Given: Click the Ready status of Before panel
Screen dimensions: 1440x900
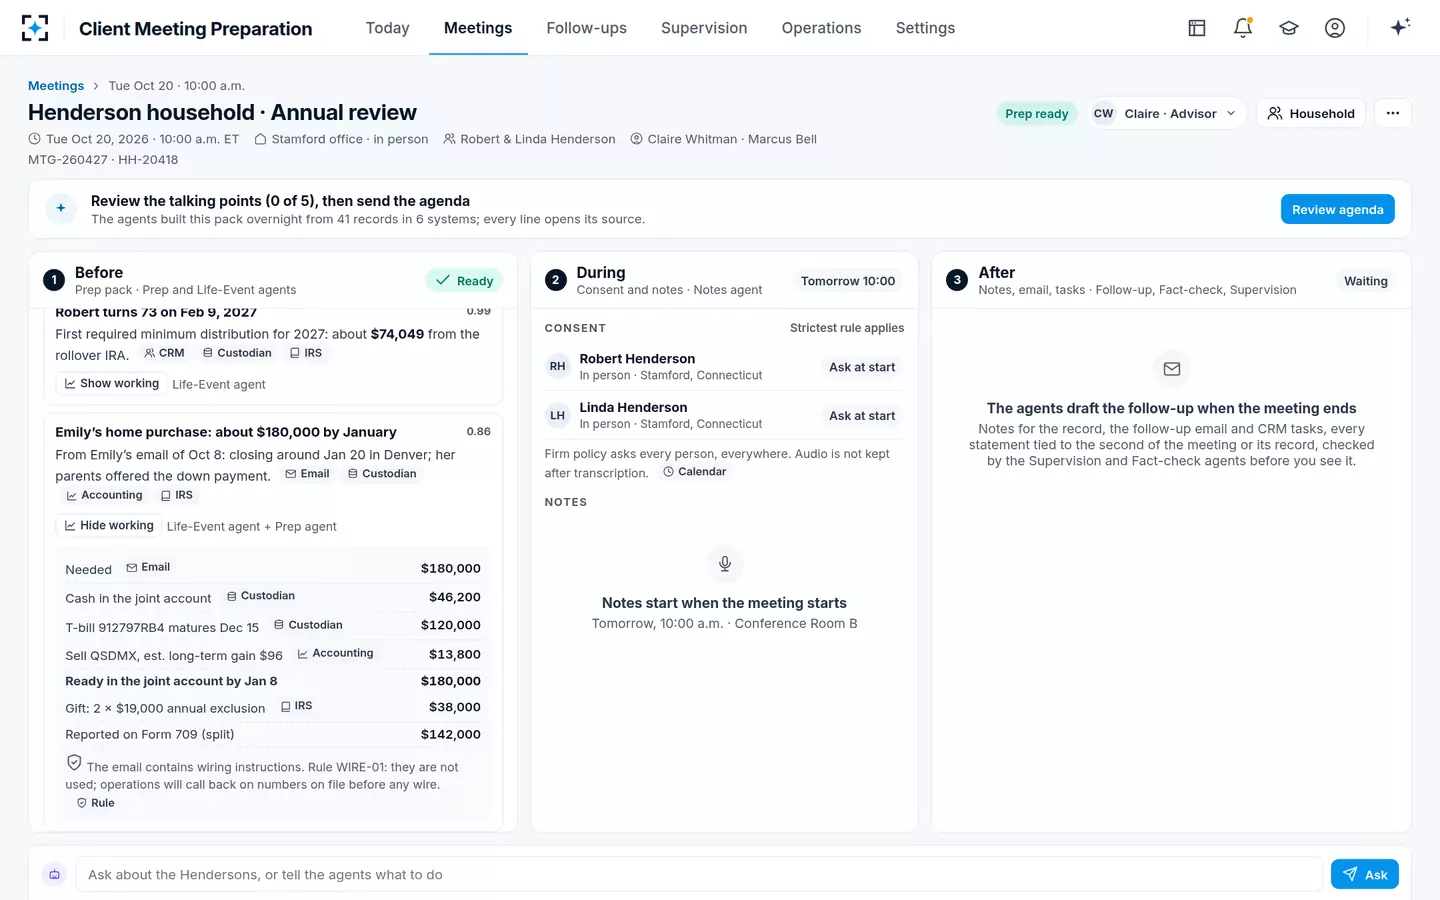Looking at the screenshot, I should coord(464,281).
